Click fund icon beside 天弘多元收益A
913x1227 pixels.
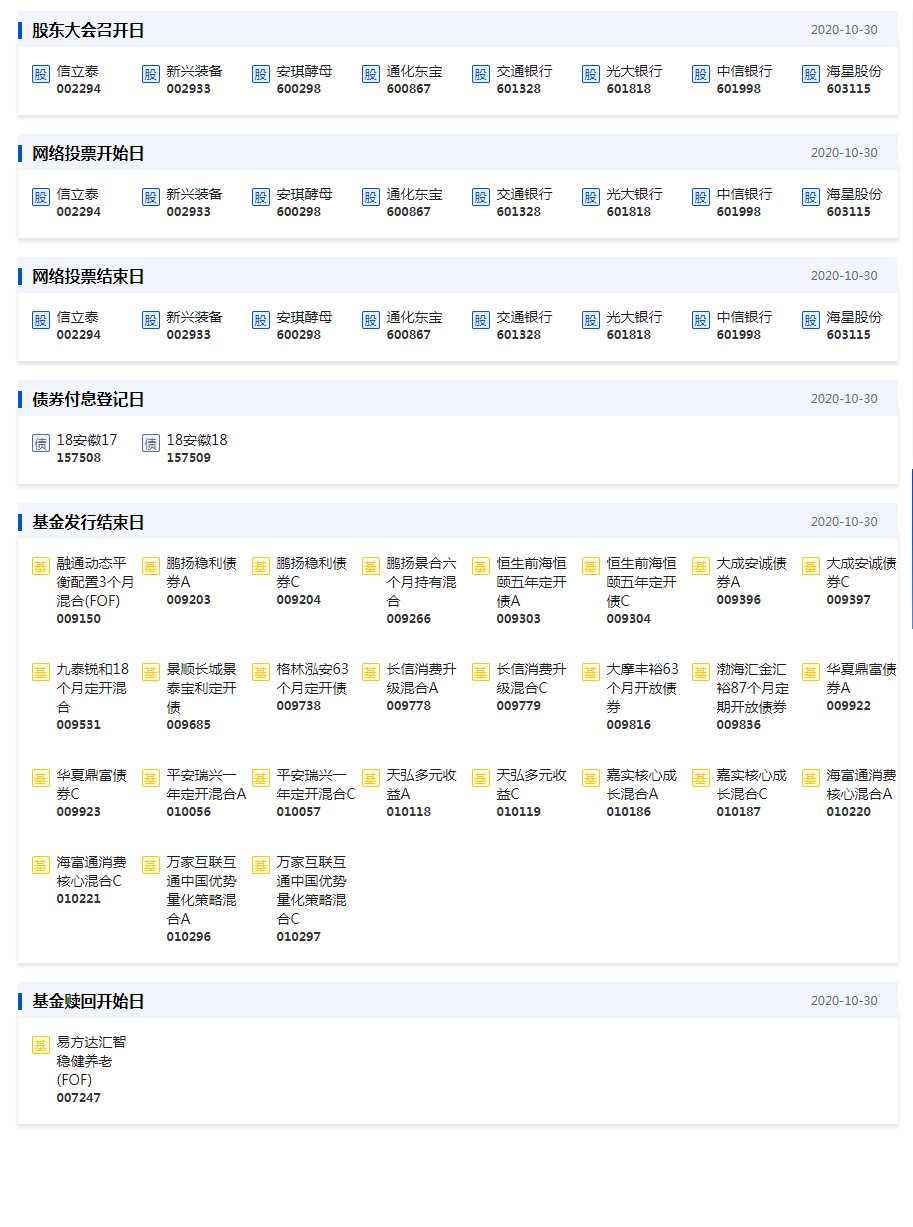tap(371, 778)
